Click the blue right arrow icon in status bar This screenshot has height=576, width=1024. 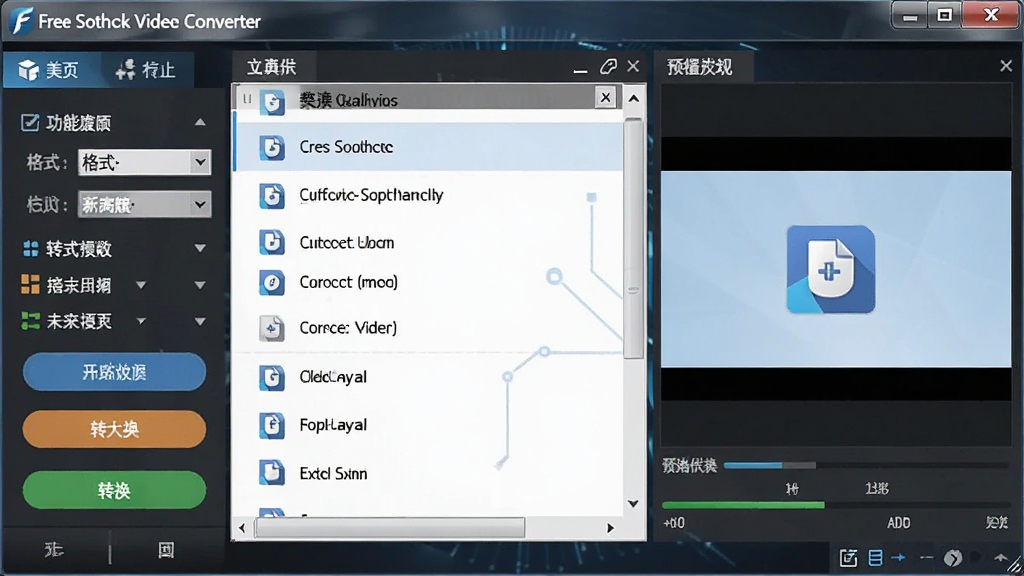click(899, 558)
